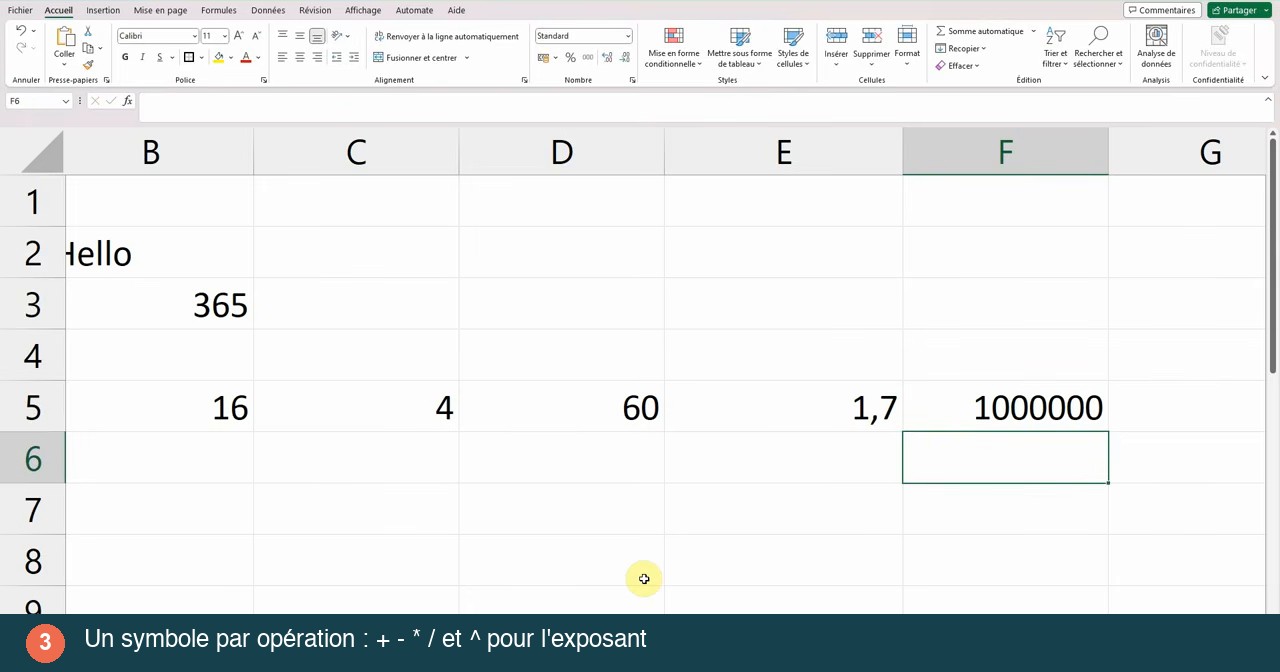Toggle Renvoyer à la ligne automatiquement
The width and height of the screenshot is (1280, 672).
(446, 36)
